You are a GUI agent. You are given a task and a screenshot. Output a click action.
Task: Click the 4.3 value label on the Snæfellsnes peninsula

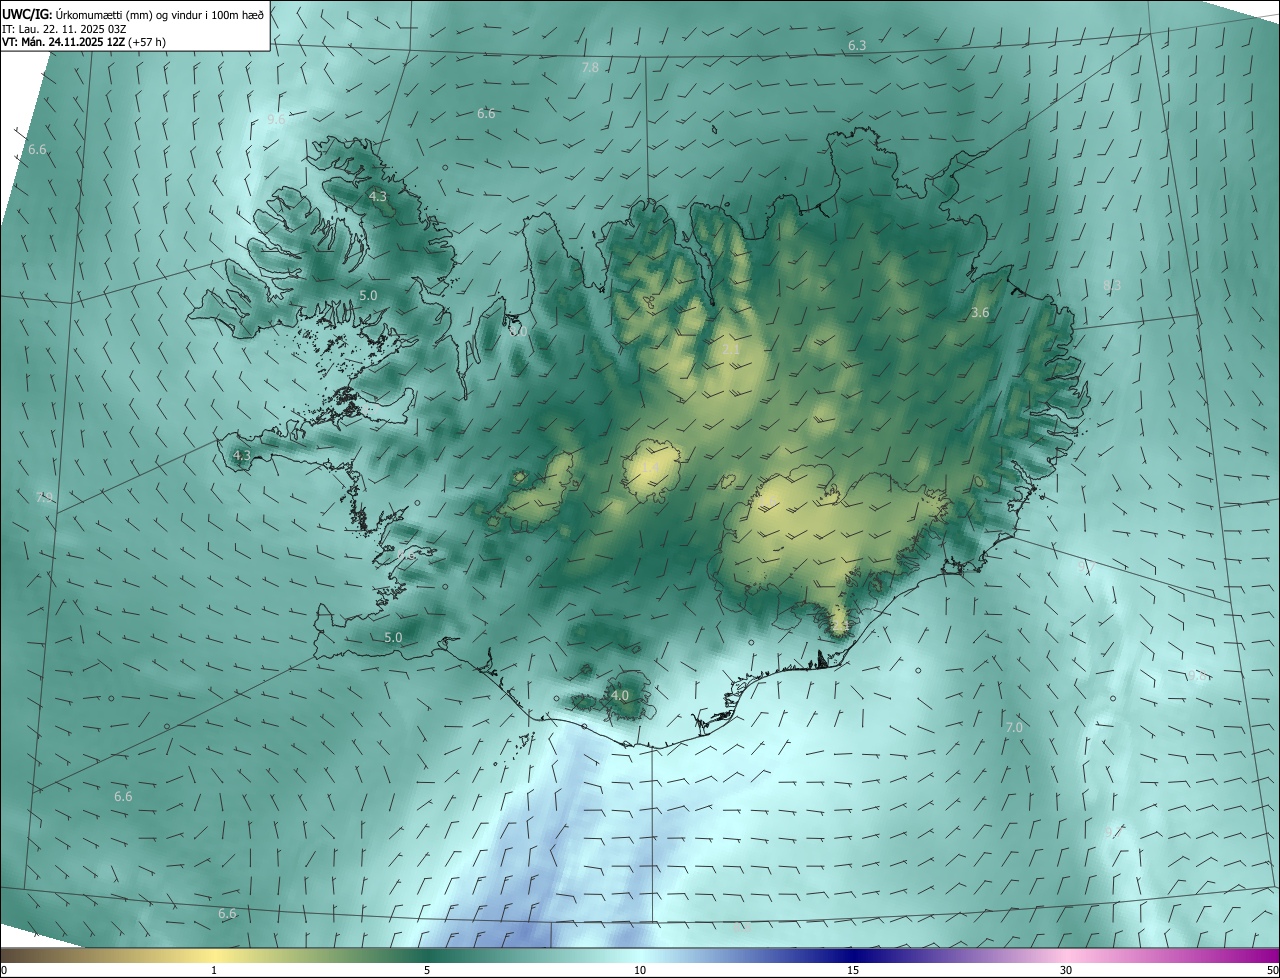[241, 456]
